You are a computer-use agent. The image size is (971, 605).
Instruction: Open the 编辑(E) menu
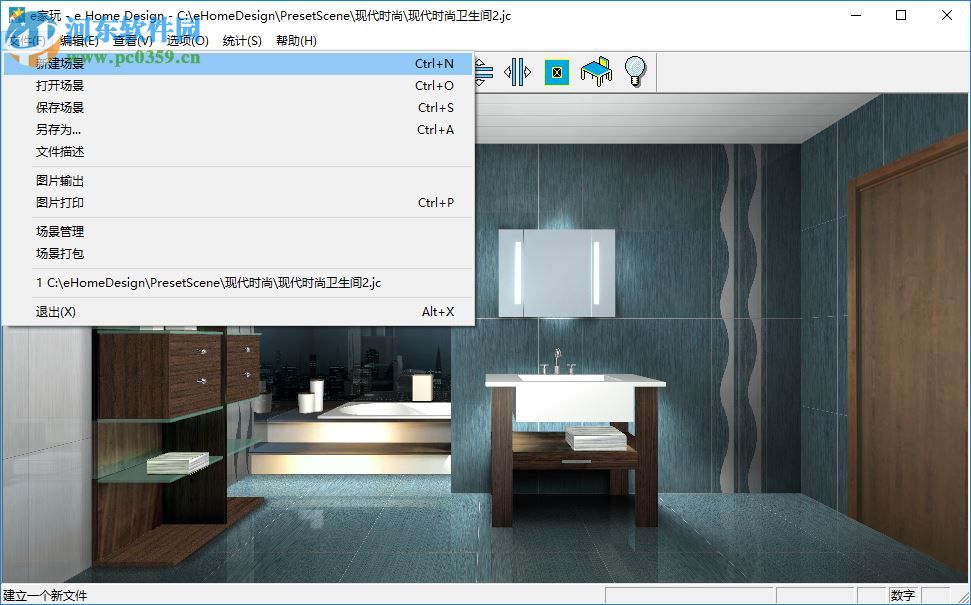(x=79, y=41)
